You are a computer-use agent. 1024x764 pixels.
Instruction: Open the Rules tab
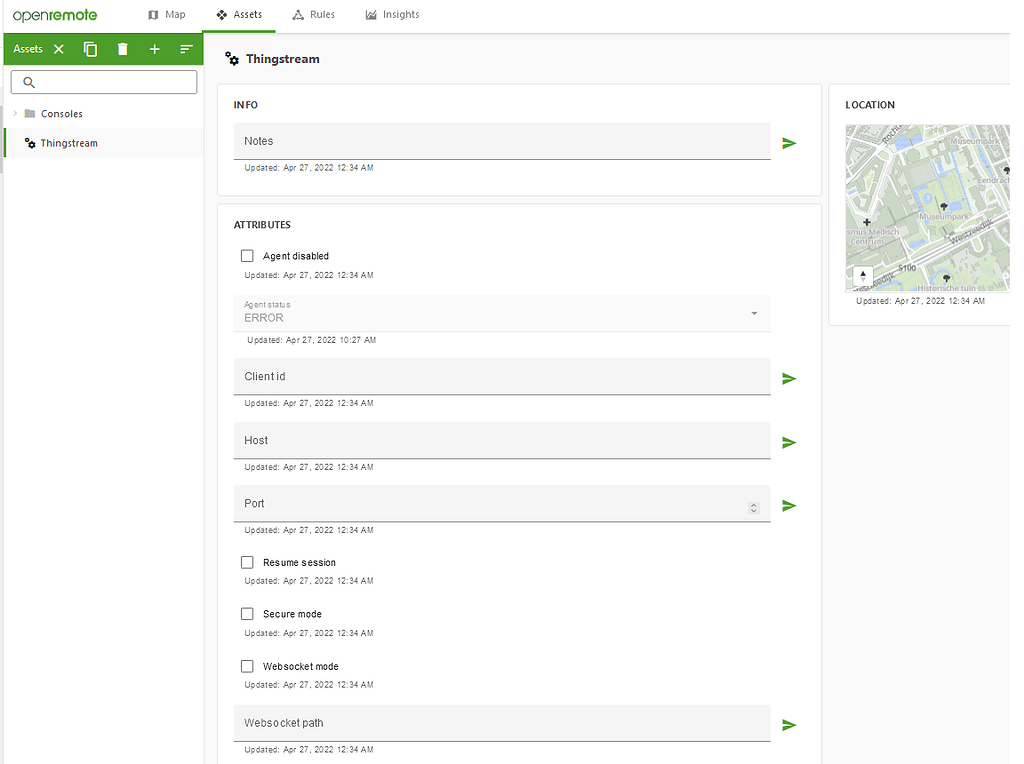point(313,15)
